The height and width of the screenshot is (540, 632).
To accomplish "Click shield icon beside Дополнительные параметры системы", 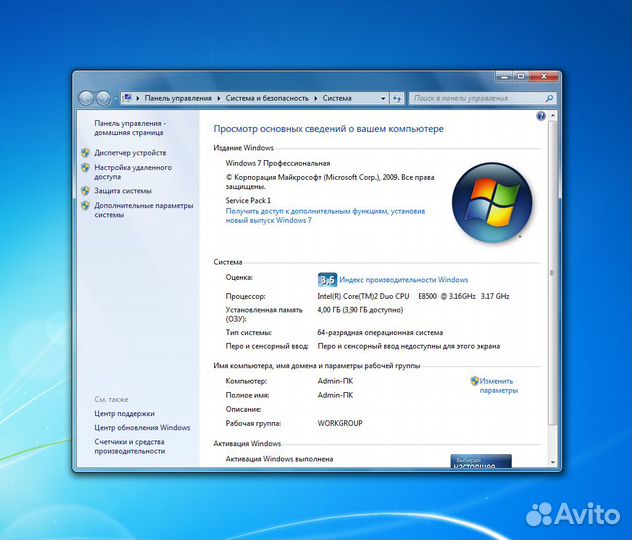I will tap(85, 206).
